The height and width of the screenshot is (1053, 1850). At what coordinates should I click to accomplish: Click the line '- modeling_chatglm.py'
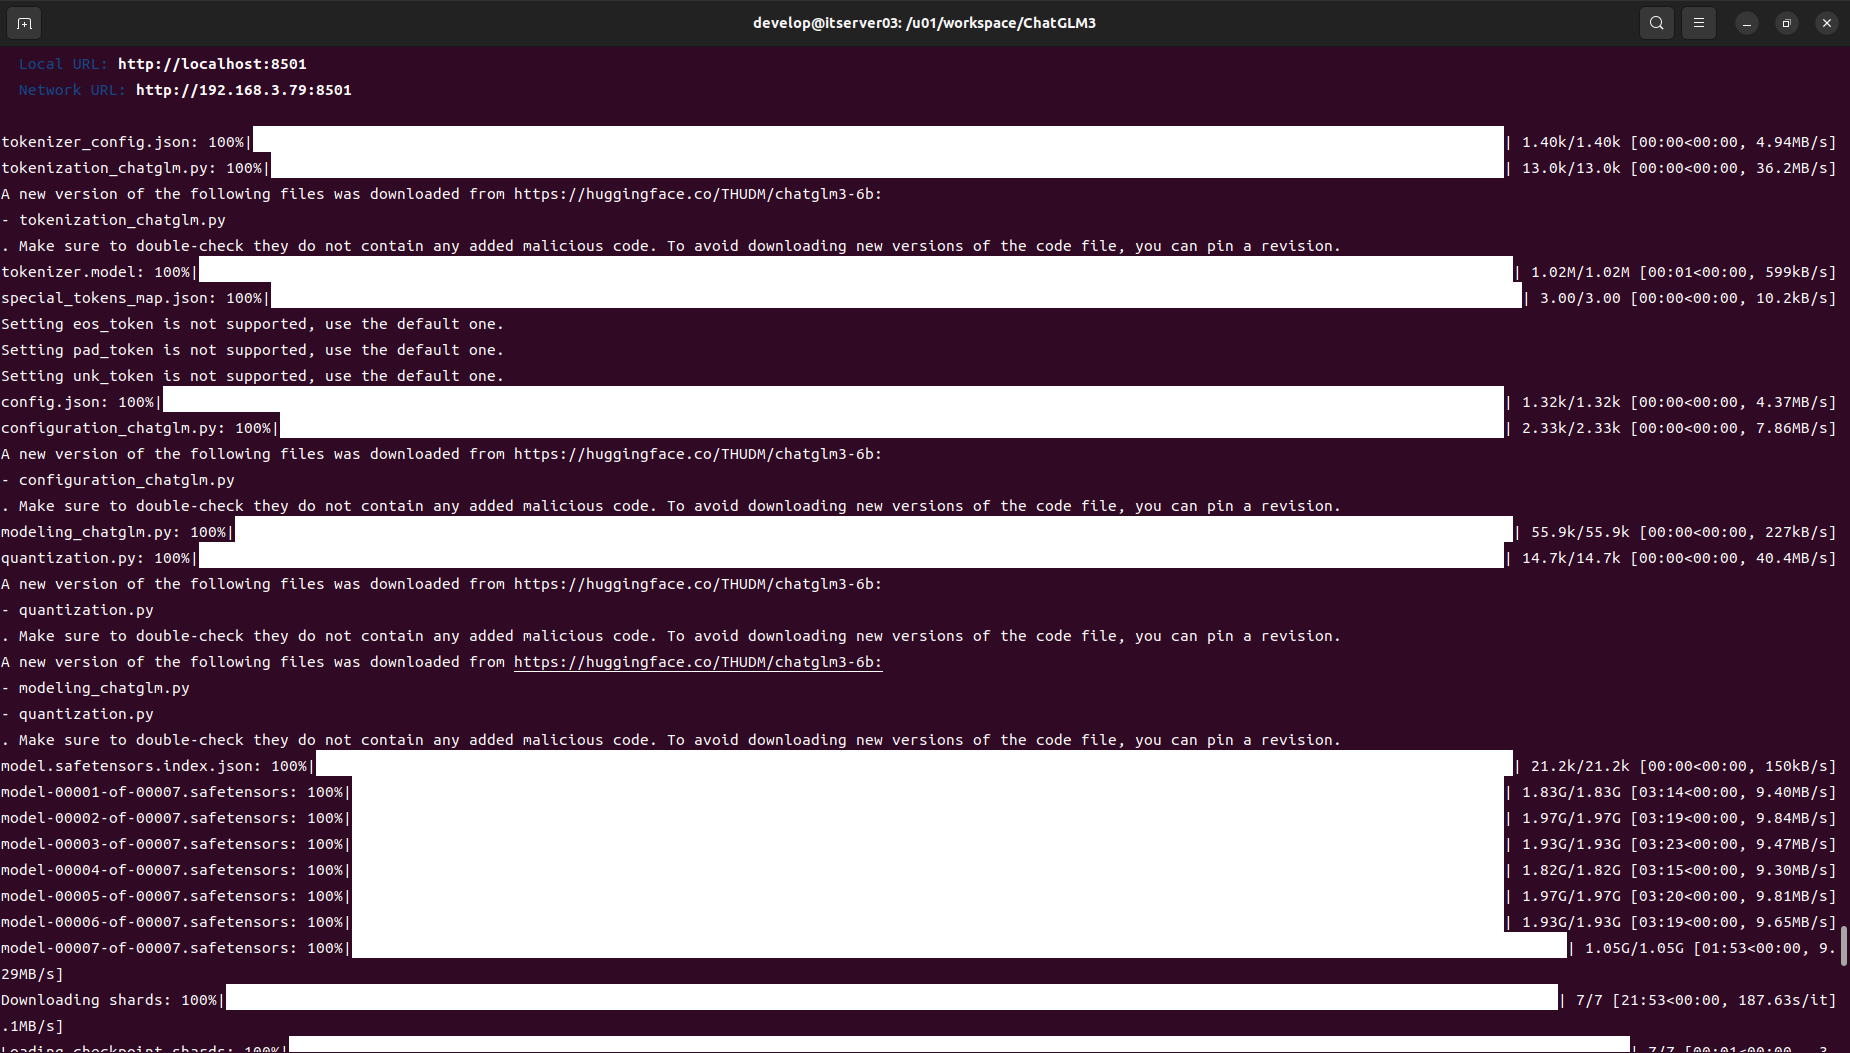point(96,688)
